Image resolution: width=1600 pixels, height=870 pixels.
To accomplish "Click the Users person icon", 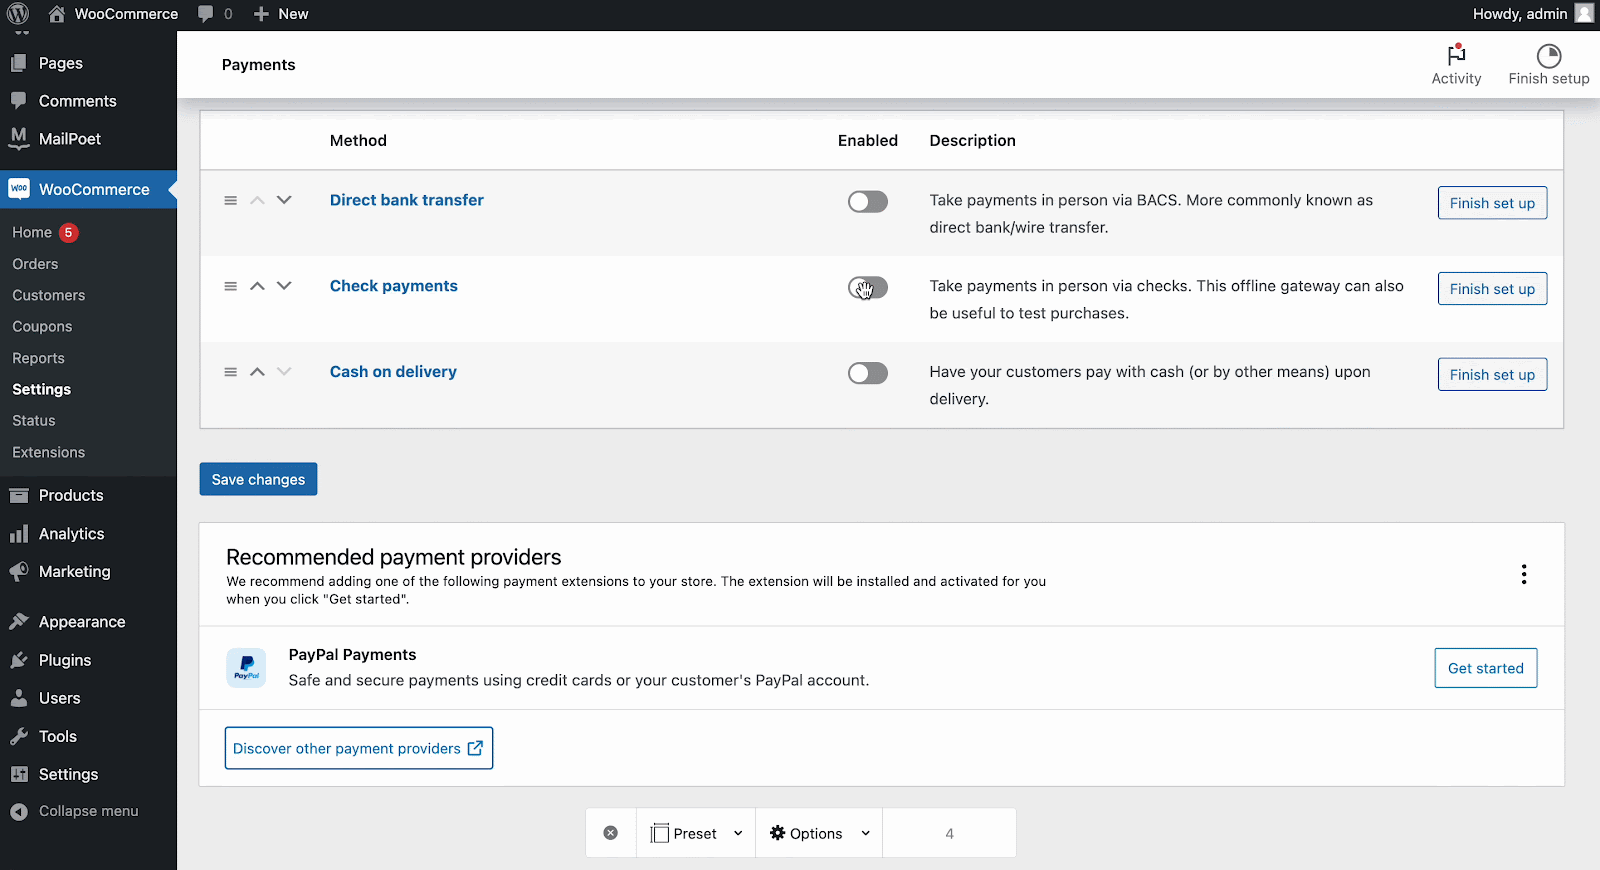I will (x=19, y=698).
